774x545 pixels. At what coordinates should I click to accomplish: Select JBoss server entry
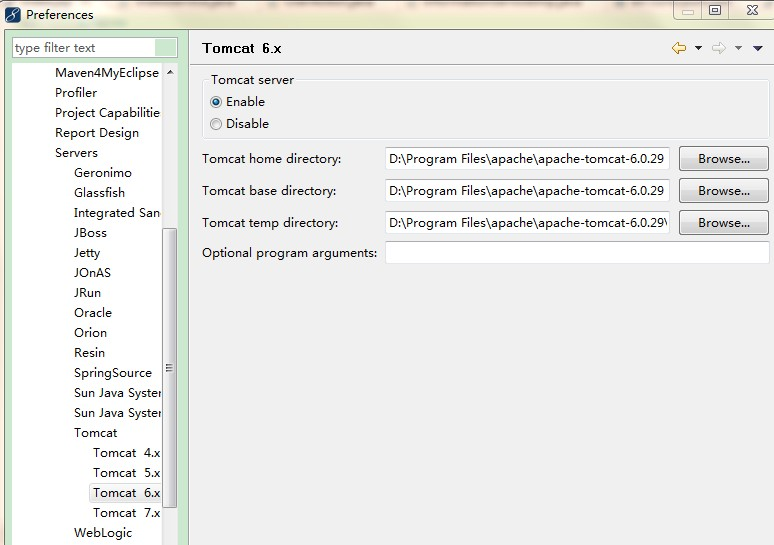click(x=90, y=233)
